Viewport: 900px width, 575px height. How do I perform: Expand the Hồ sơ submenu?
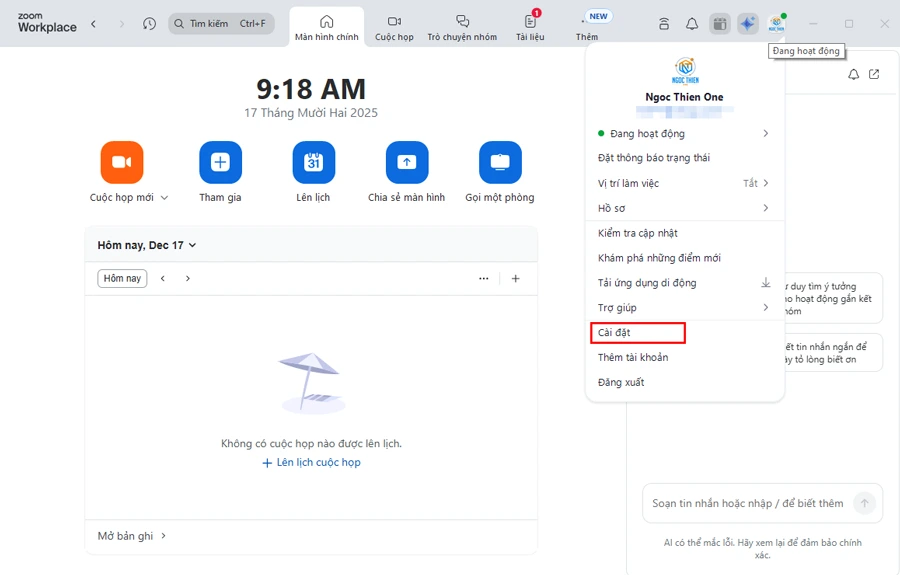click(x=684, y=208)
